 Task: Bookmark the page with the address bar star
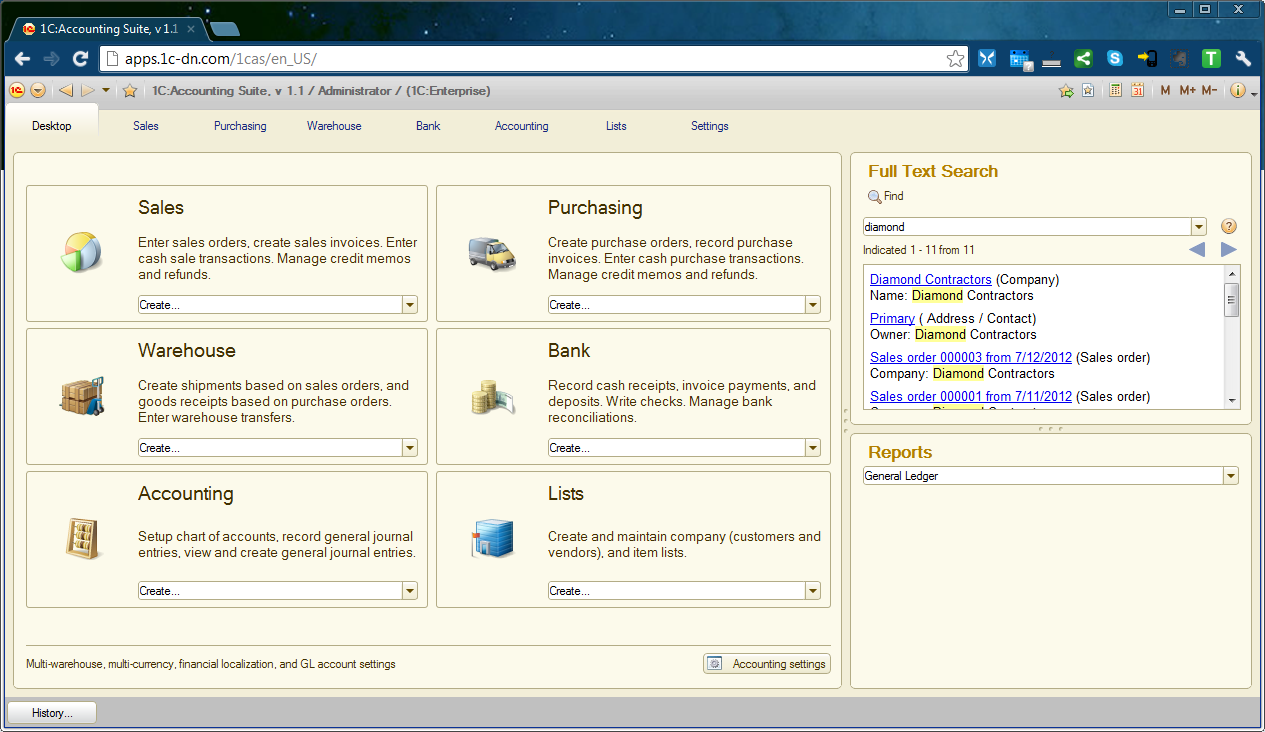[x=956, y=59]
